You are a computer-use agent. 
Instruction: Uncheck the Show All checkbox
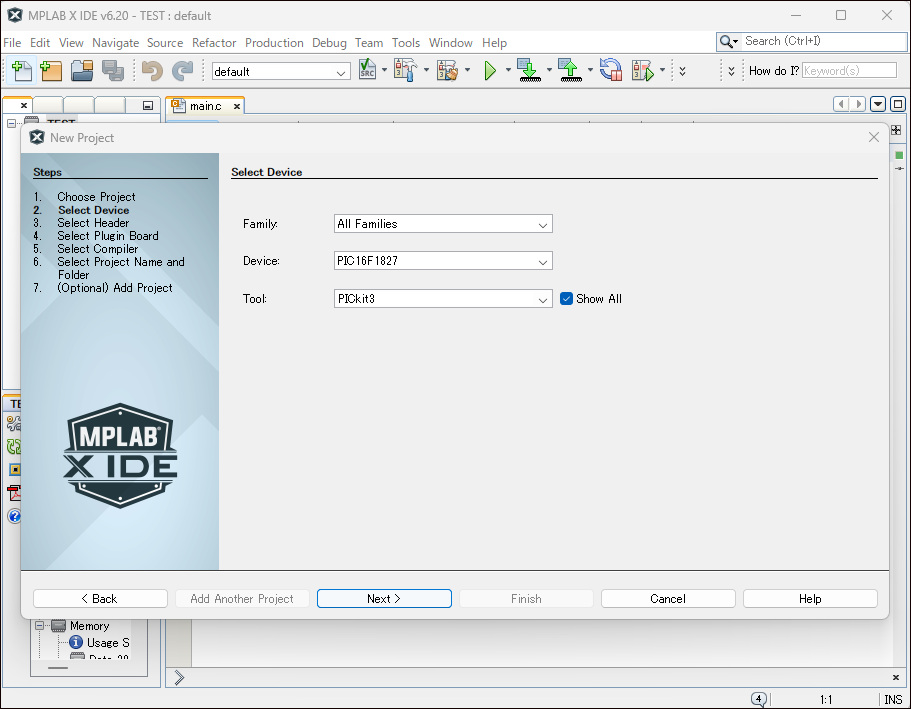566,299
